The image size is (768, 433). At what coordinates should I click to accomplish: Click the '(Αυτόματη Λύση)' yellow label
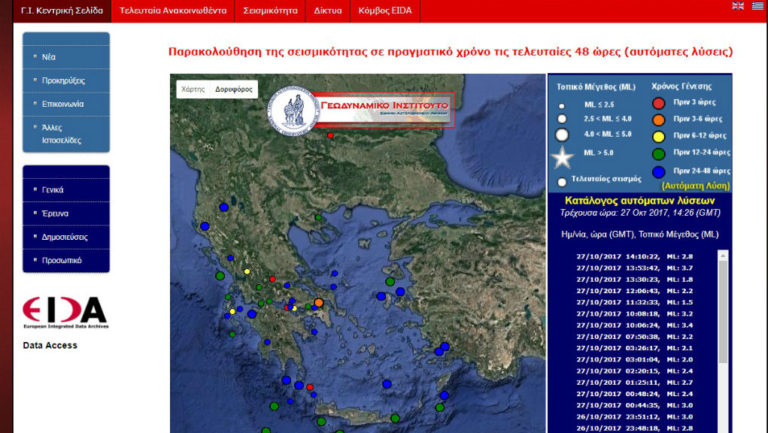coord(696,186)
